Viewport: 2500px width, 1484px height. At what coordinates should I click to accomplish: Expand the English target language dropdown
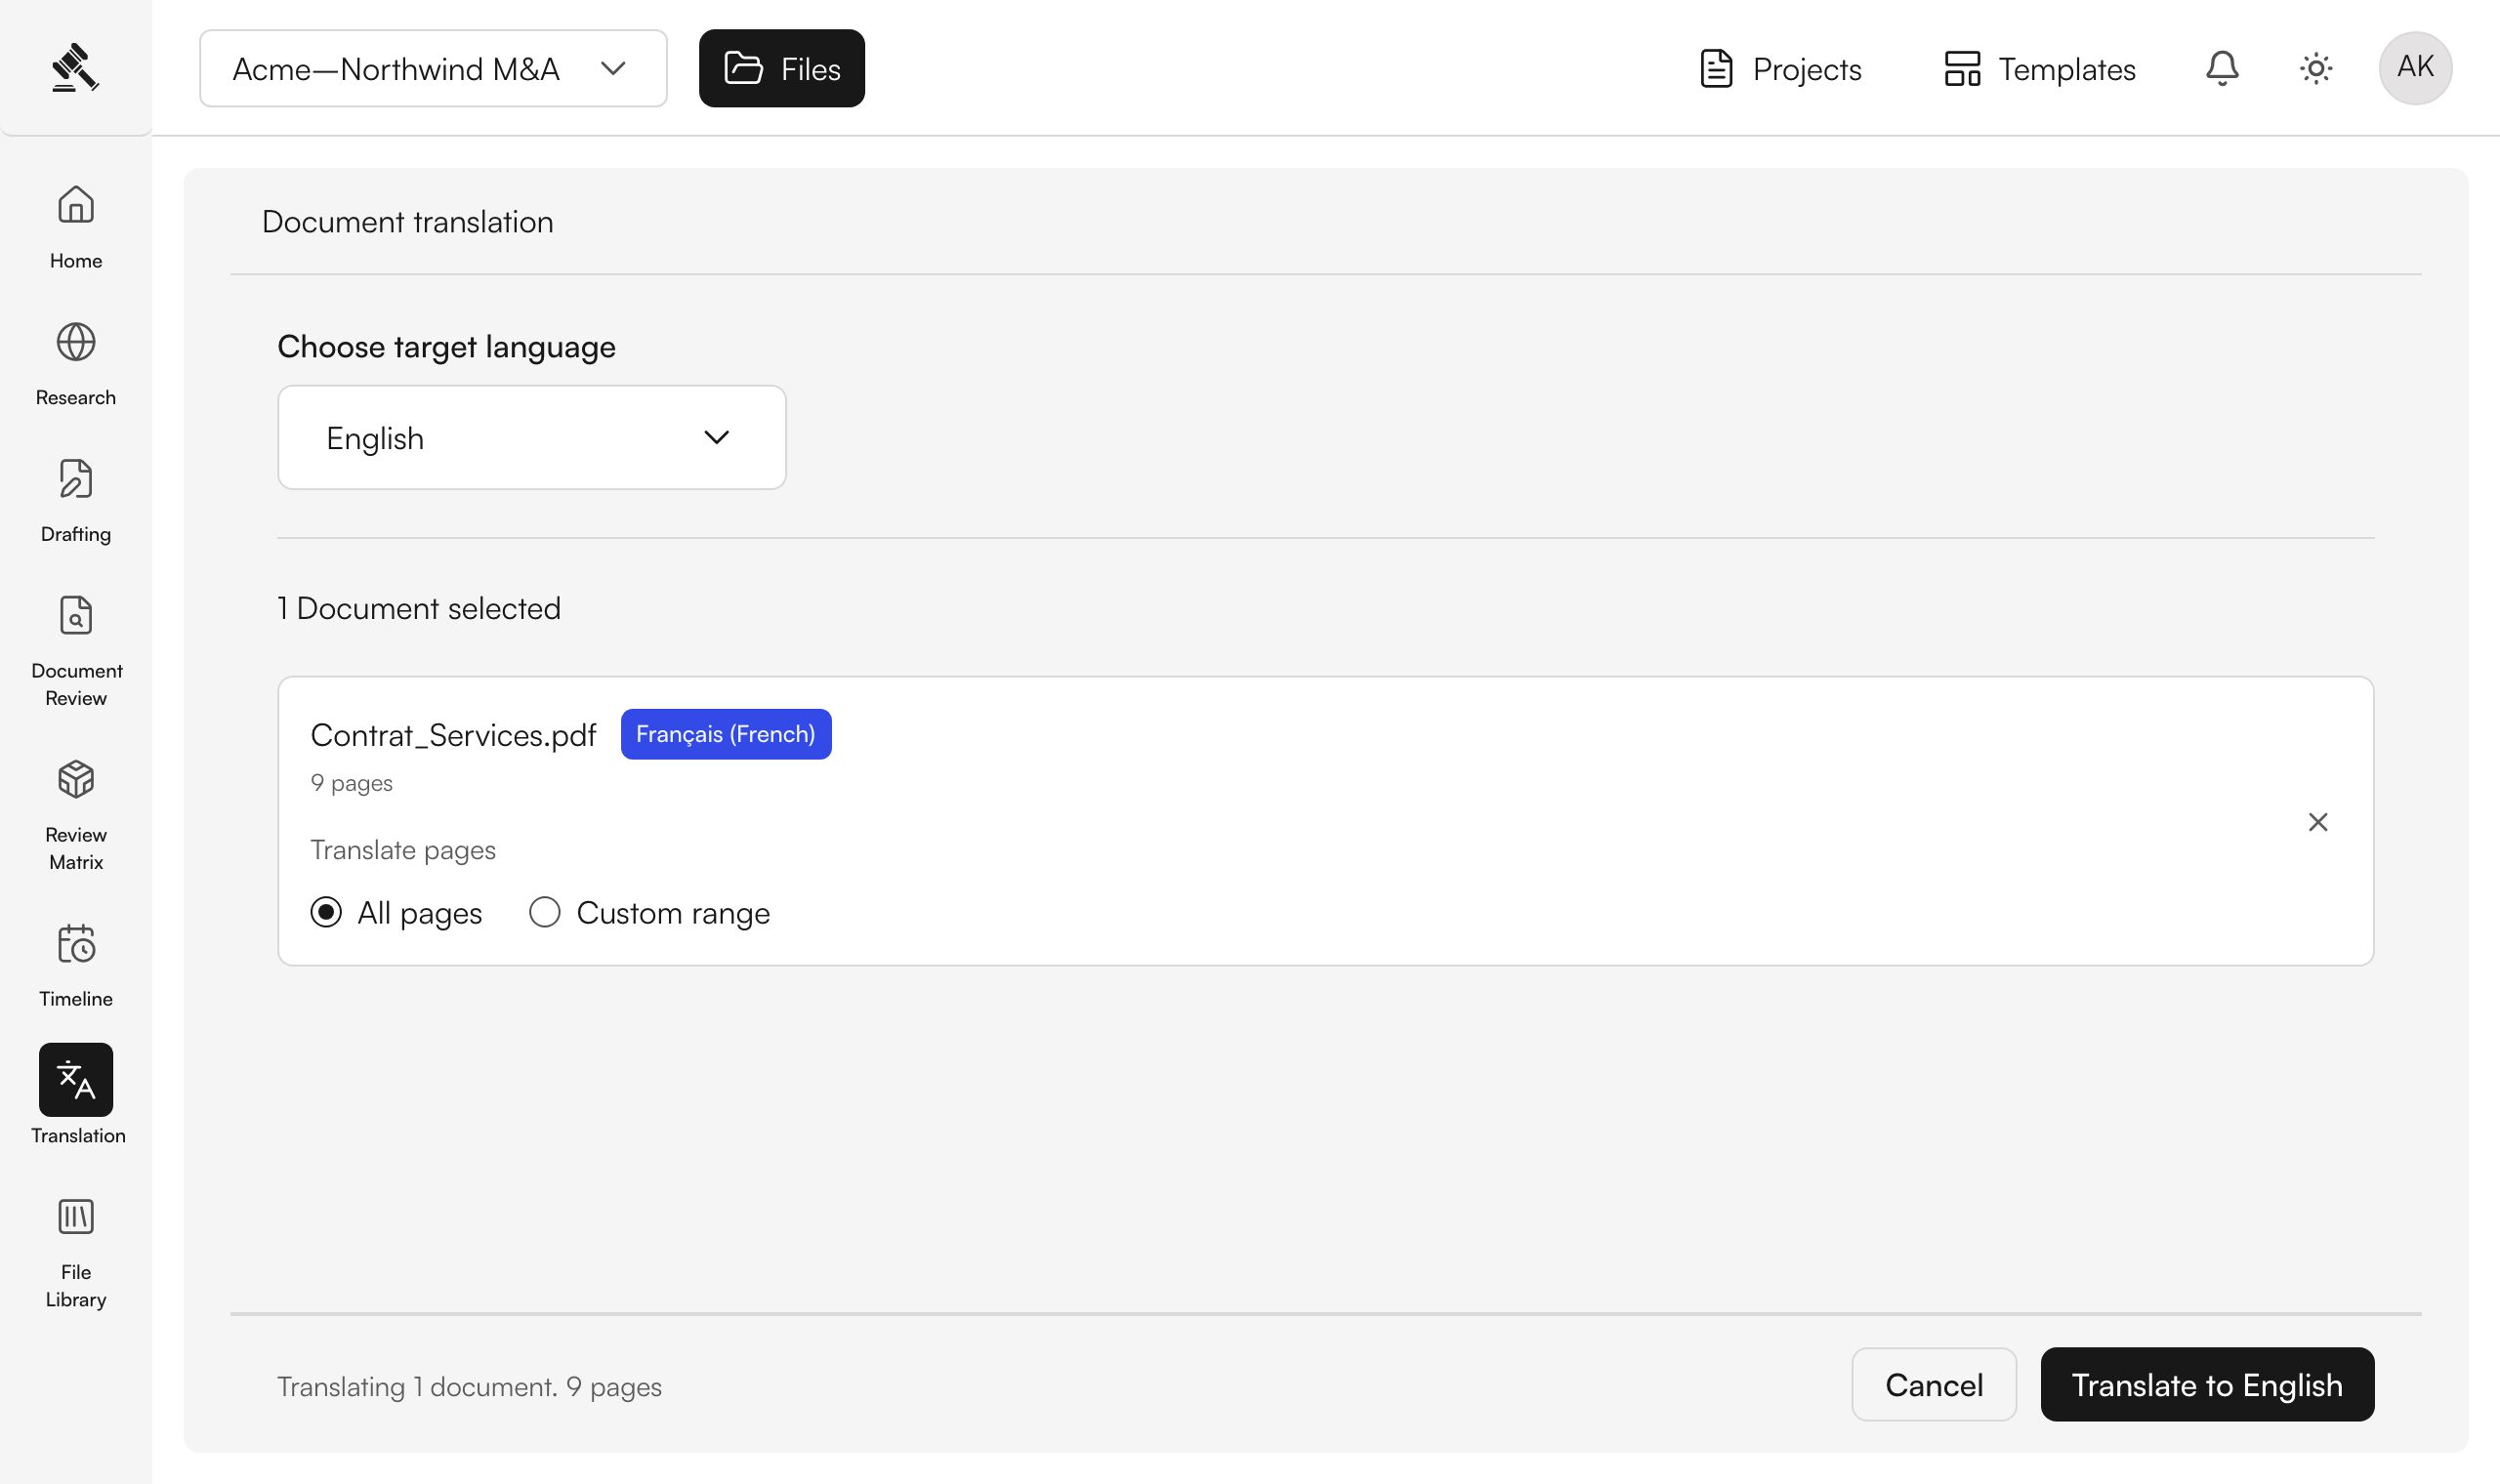tap(532, 438)
